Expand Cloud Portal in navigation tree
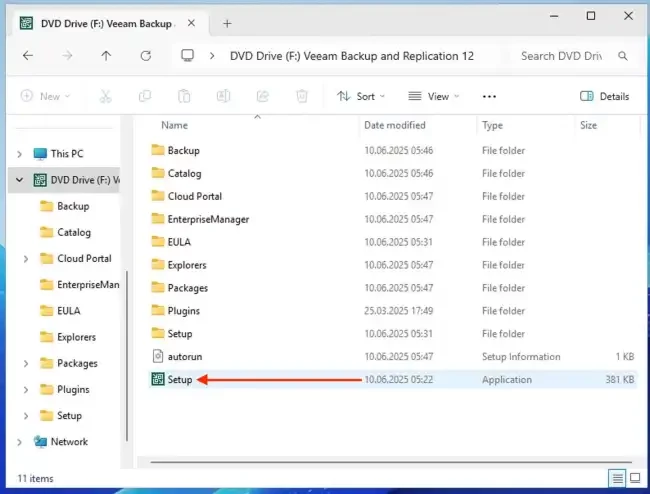This screenshot has width=650, height=494. pos(26,259)
